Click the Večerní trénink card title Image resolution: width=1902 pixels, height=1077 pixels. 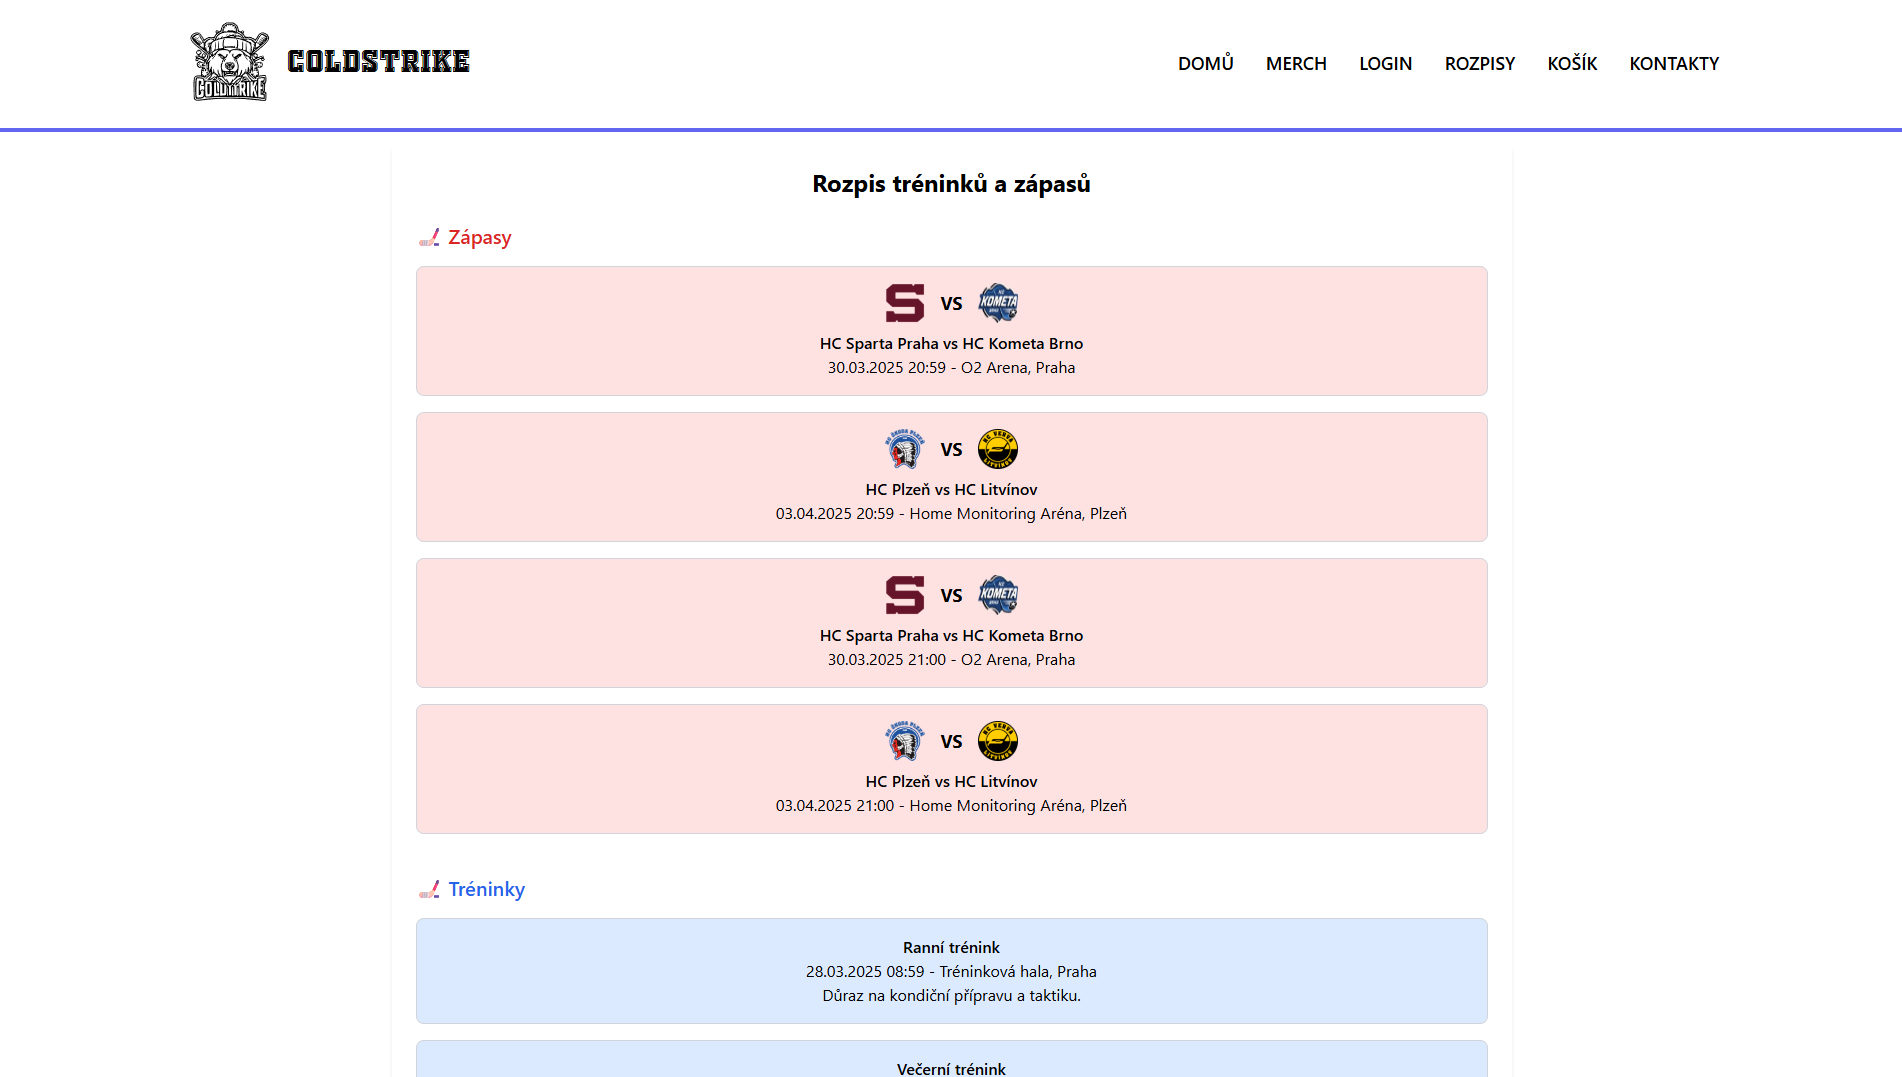pyautogui.click(x=951, y=1068)
